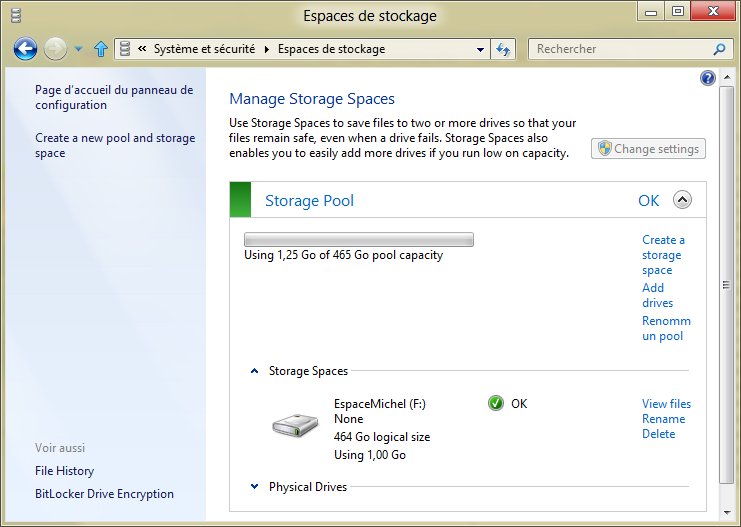Click the refresh button beside address bar
The height and width of the screenshot is (527, 741).
coord(503,49)
